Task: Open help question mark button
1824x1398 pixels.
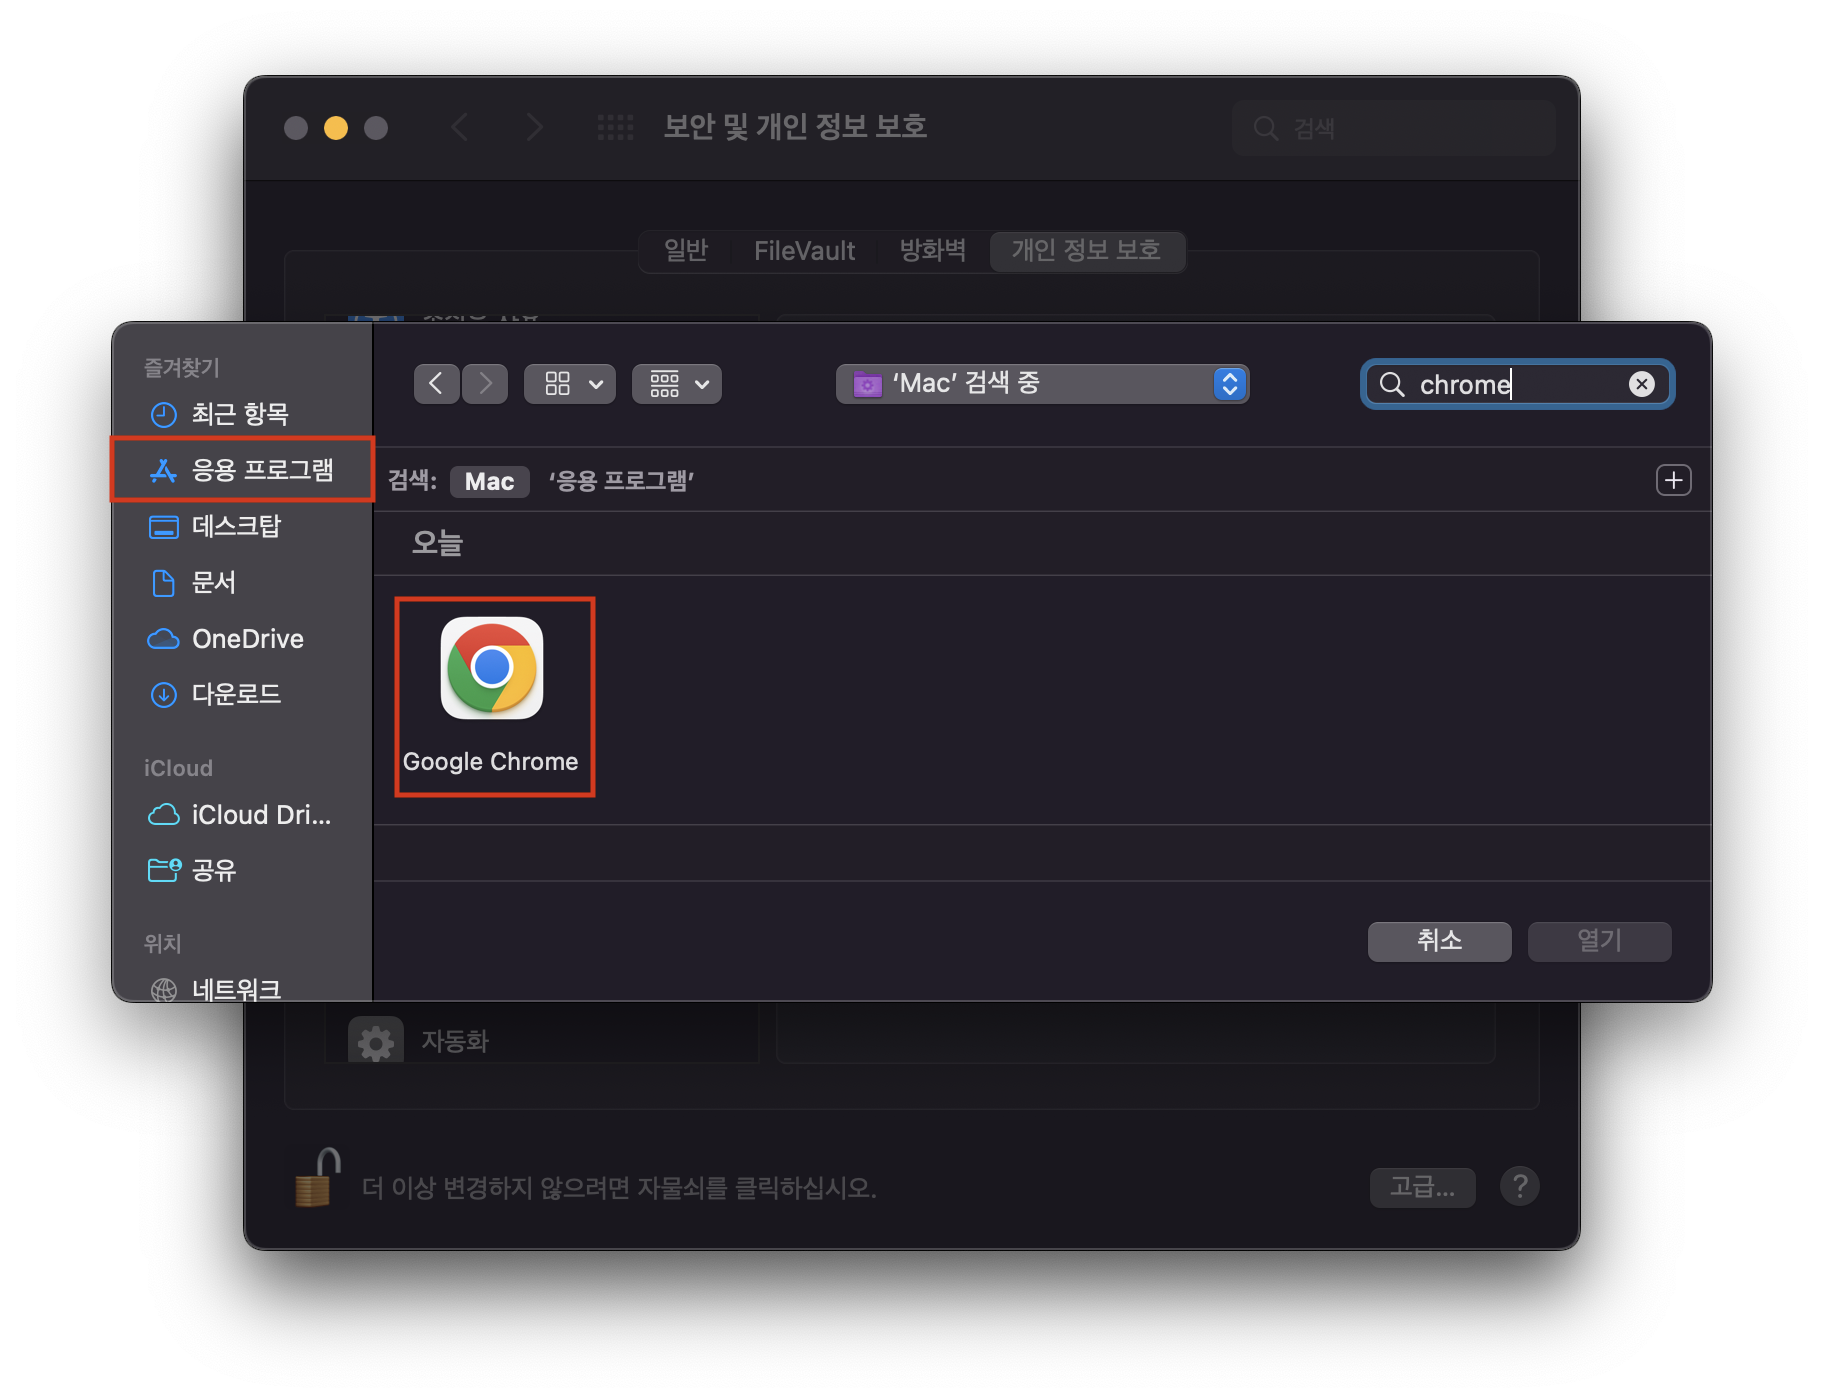Action: tap(1519, 1187)
